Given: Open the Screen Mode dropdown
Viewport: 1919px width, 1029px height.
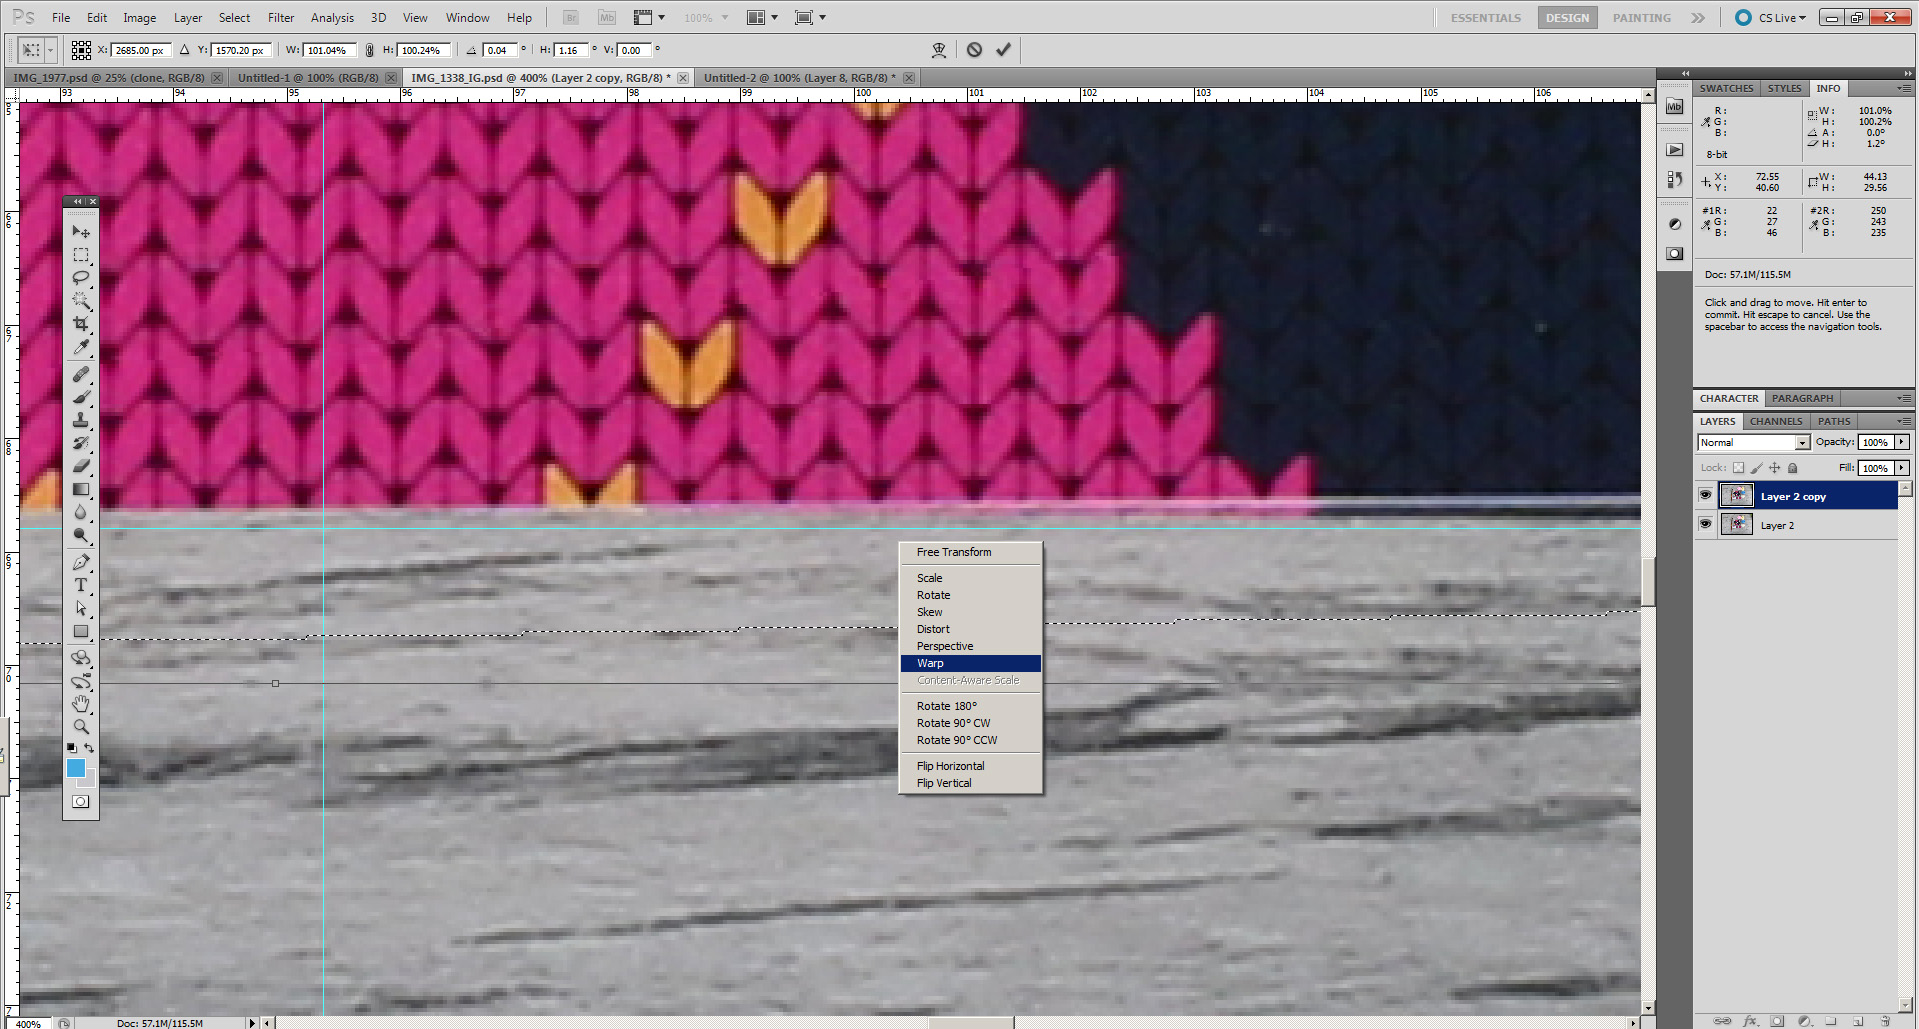Looking at the screenshot, I should click(810, 18).
